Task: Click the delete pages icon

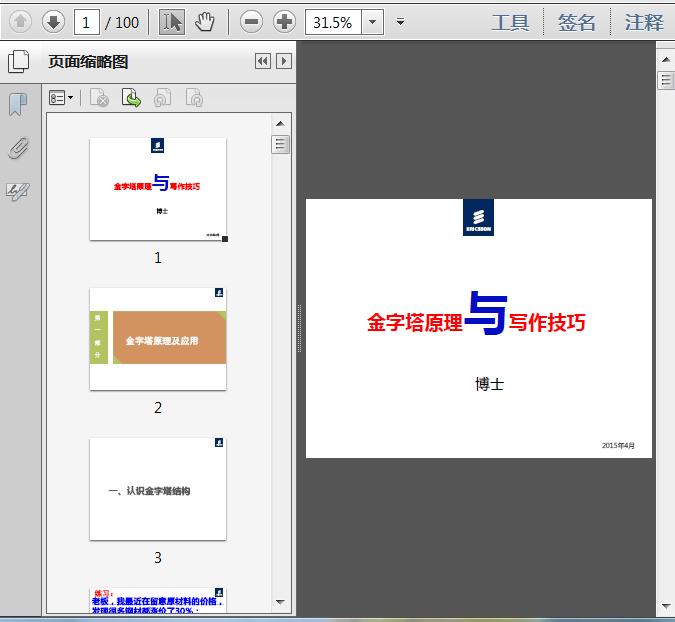Action: [x=99, y=97]
